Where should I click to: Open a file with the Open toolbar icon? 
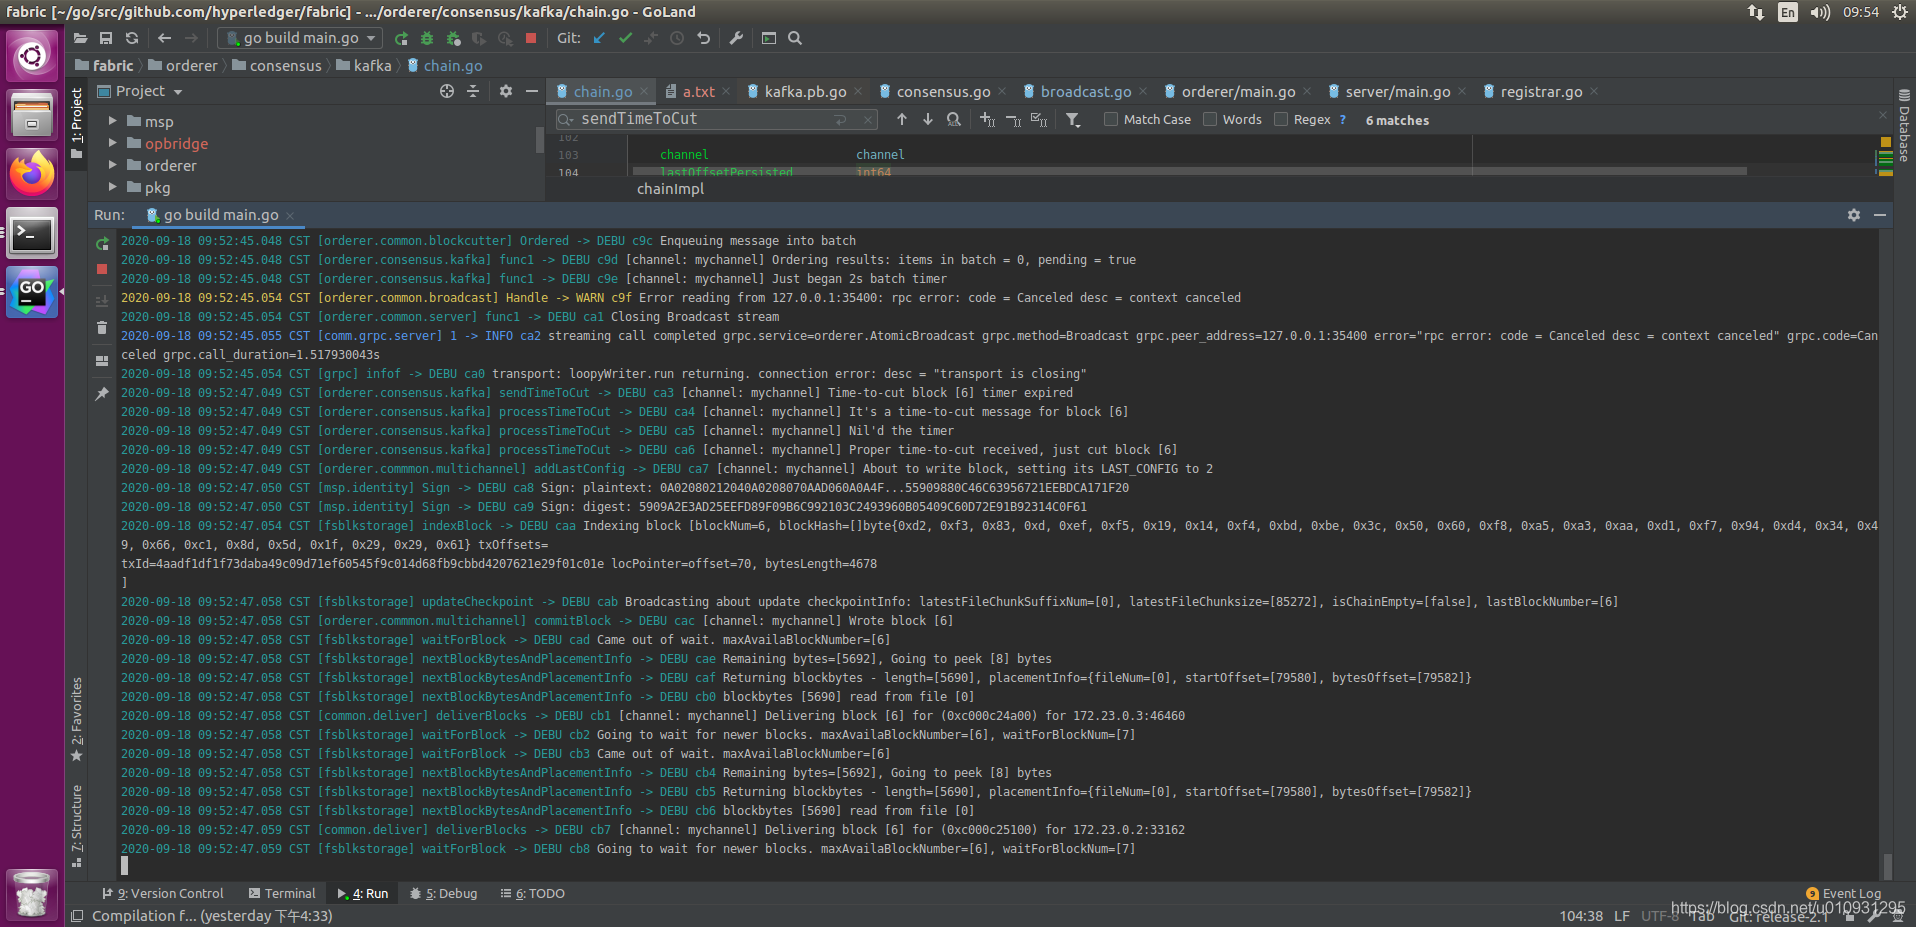point(80,38)
